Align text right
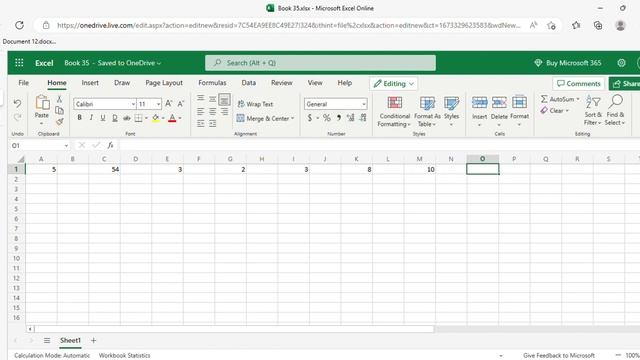 coord(224,111)
